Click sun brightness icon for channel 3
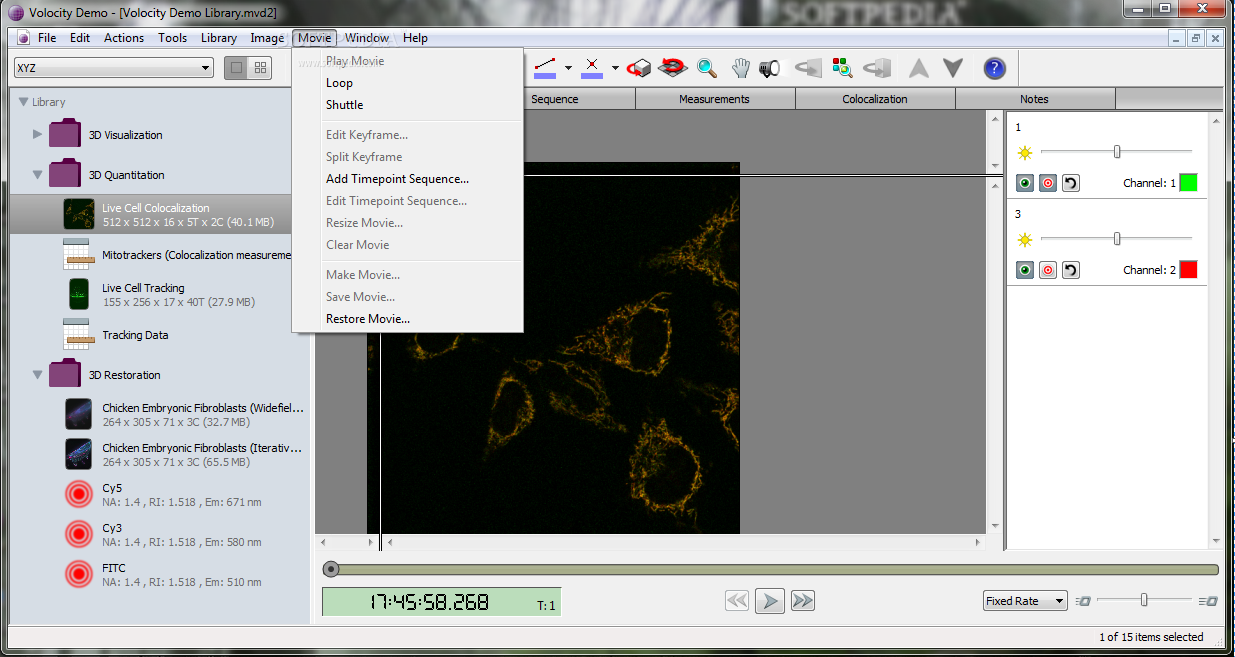 click(x=1024, y=240)
